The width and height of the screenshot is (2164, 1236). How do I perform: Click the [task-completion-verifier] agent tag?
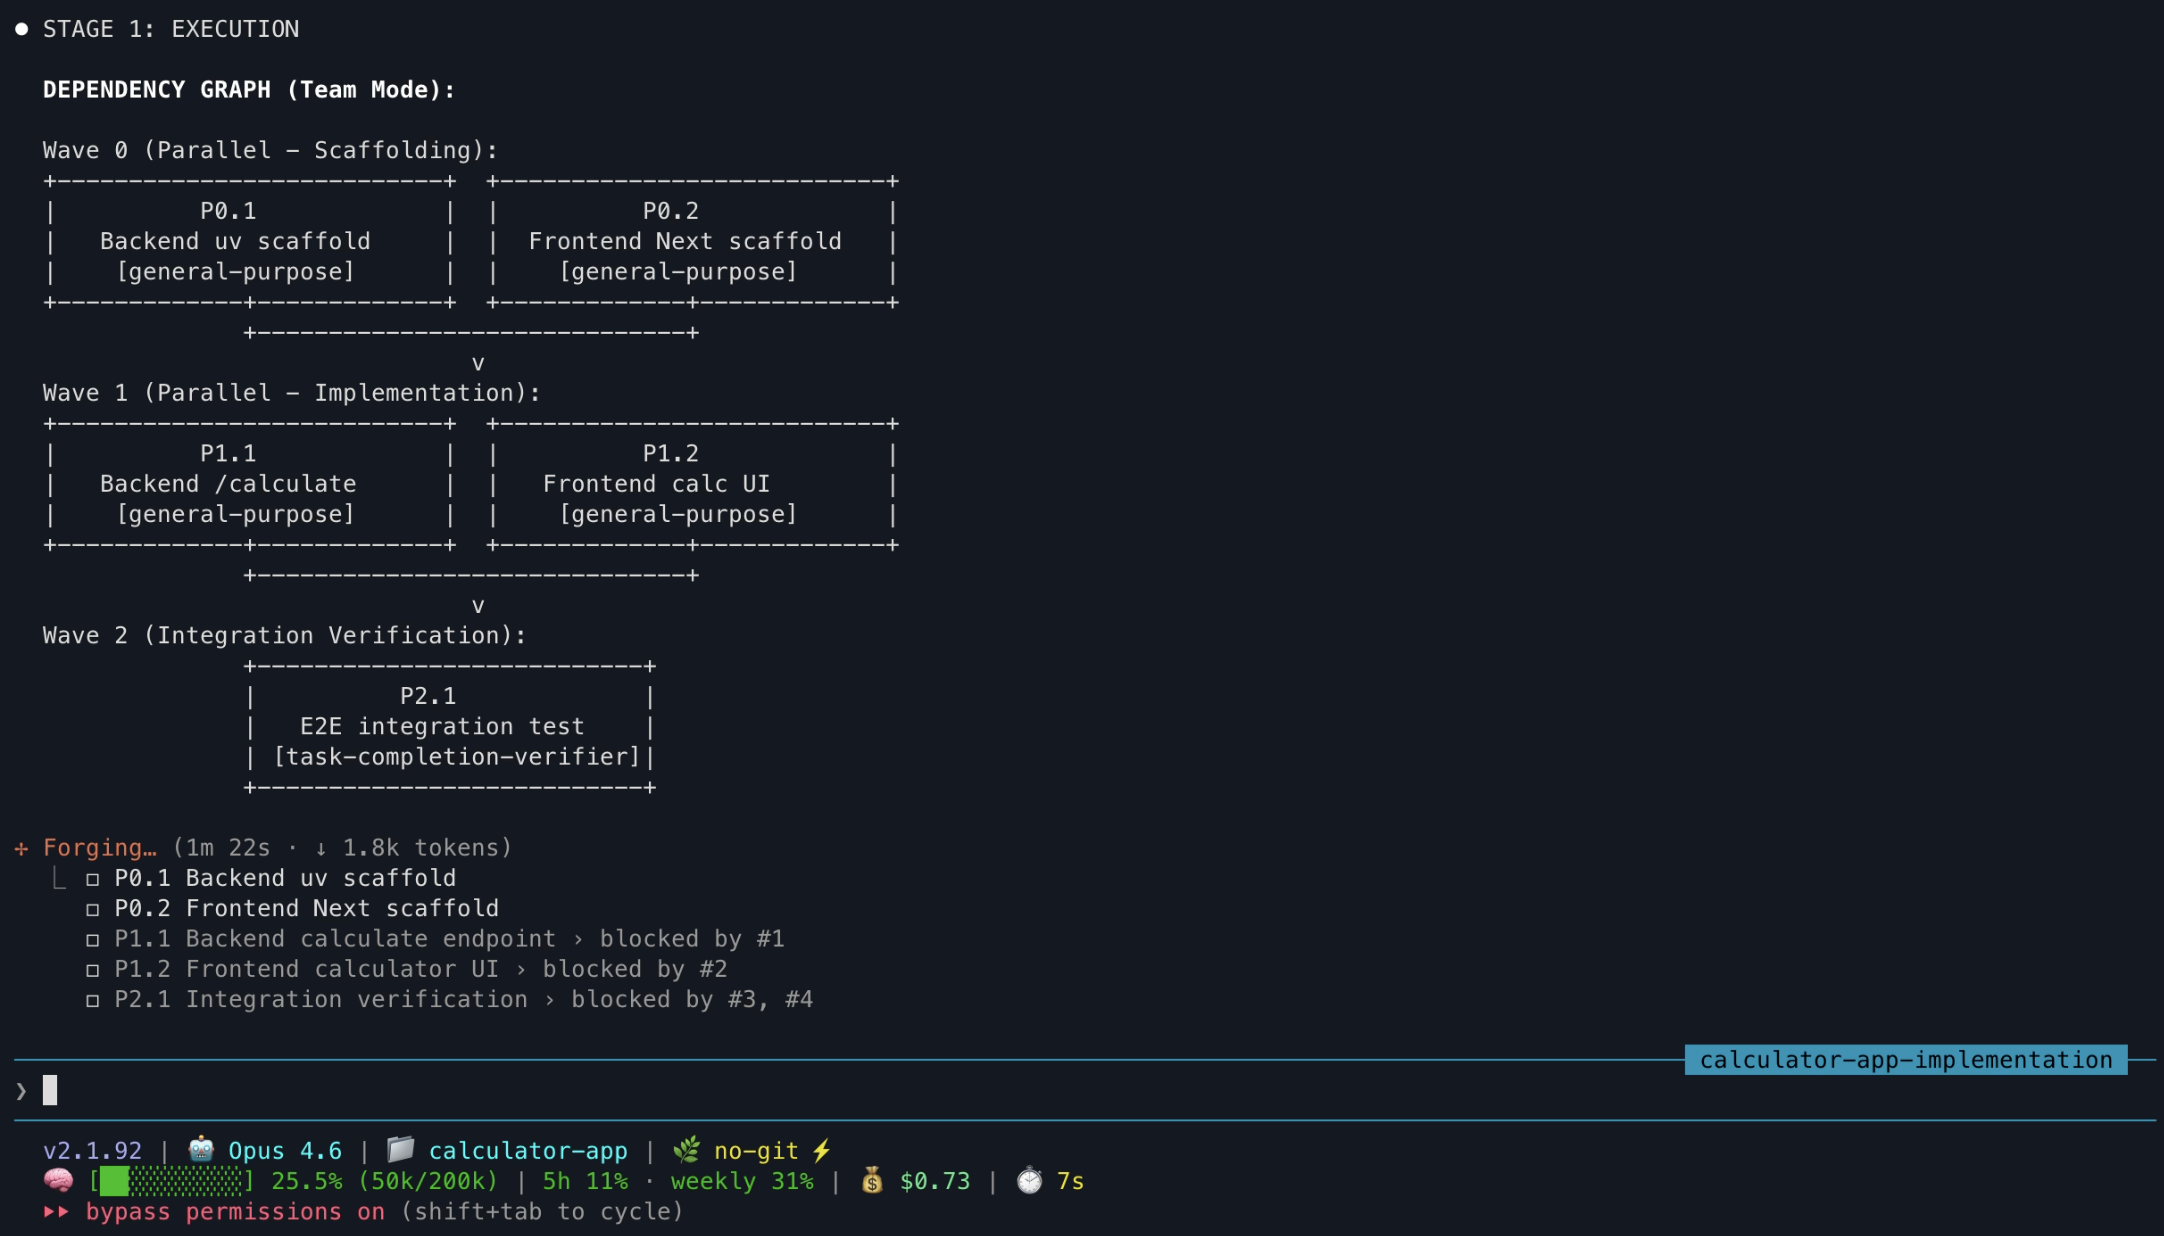tap(457, 757)
